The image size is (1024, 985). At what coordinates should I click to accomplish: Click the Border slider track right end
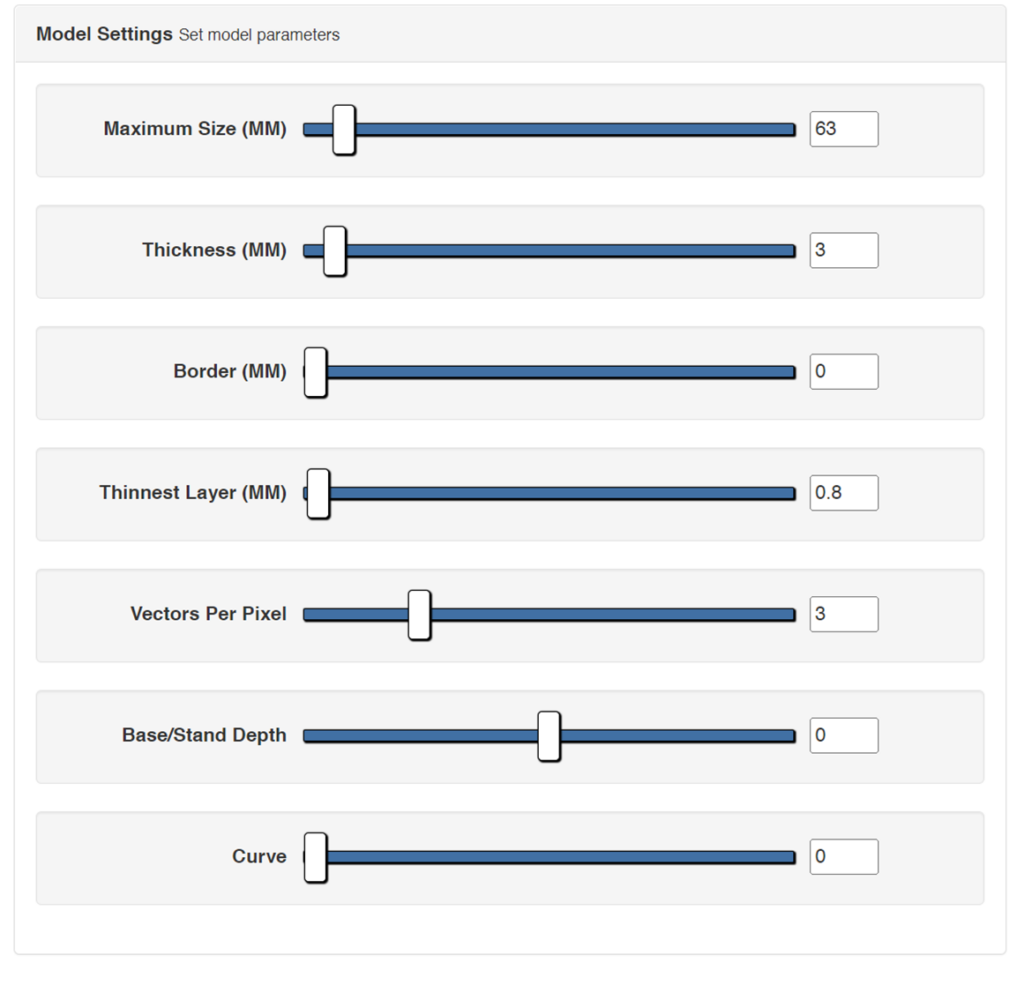(790, 372)
